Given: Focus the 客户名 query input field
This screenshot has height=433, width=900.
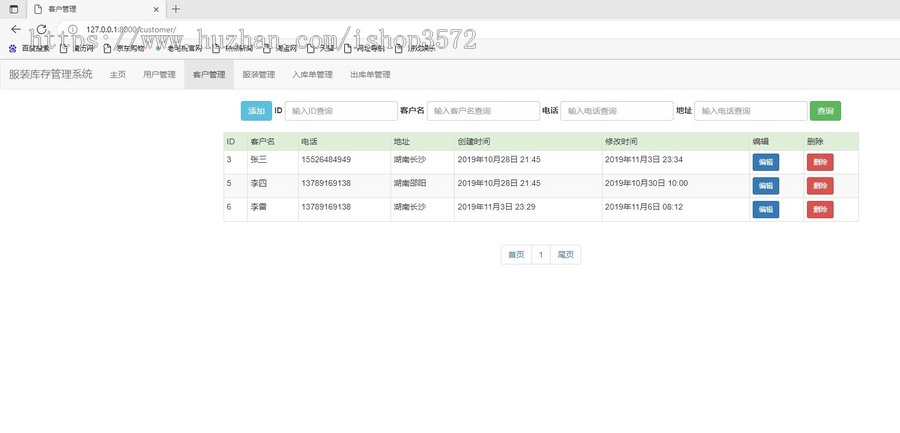Looking at the screenshot, I should point(483,111).
